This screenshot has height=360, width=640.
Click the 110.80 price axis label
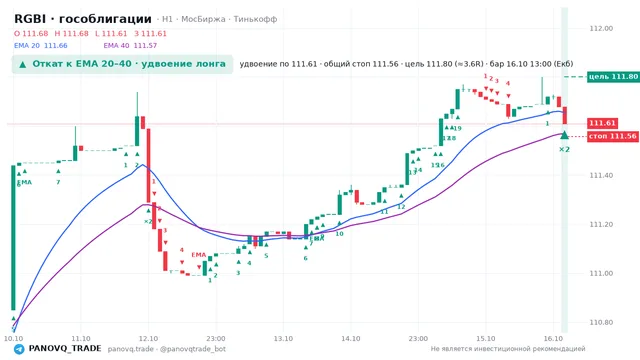pos(601,322)
